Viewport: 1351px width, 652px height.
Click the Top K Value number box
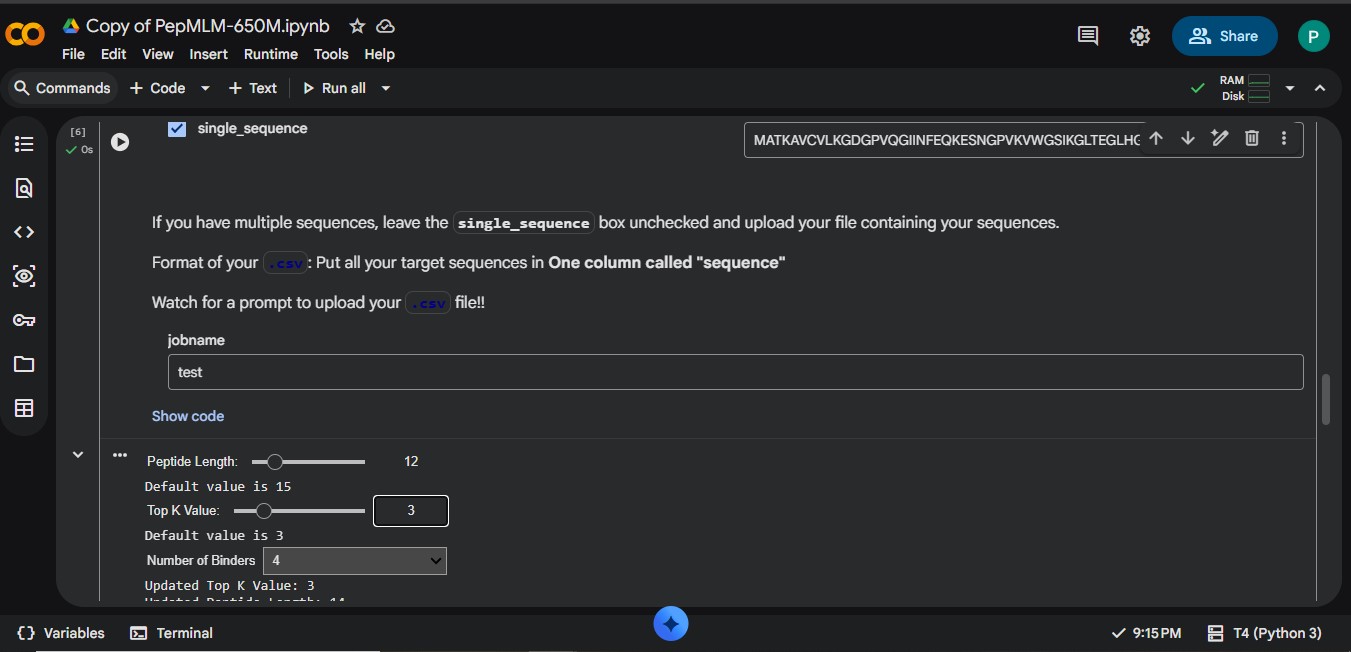(411, 510)
